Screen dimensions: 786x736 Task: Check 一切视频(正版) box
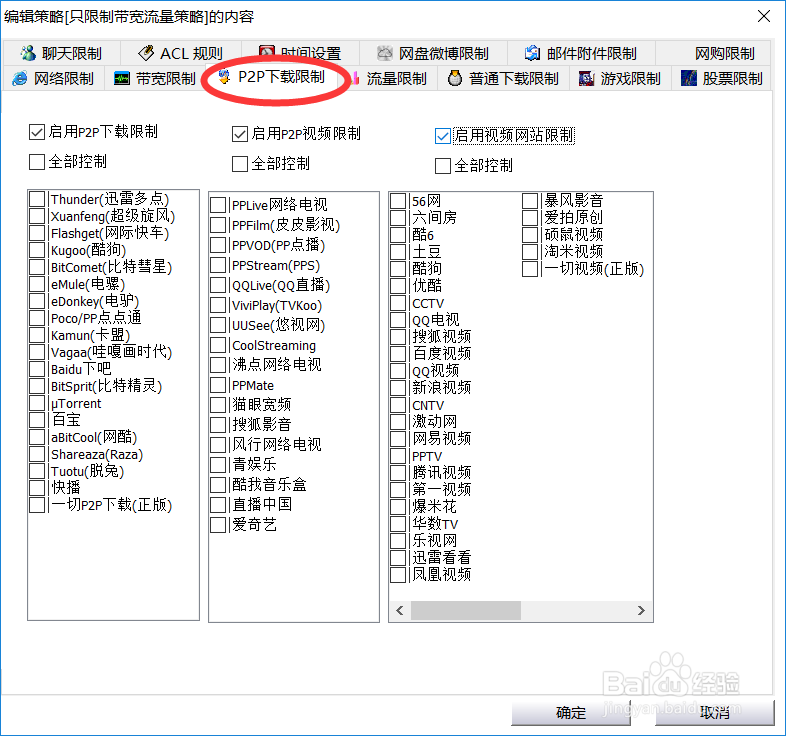[530, 269]
